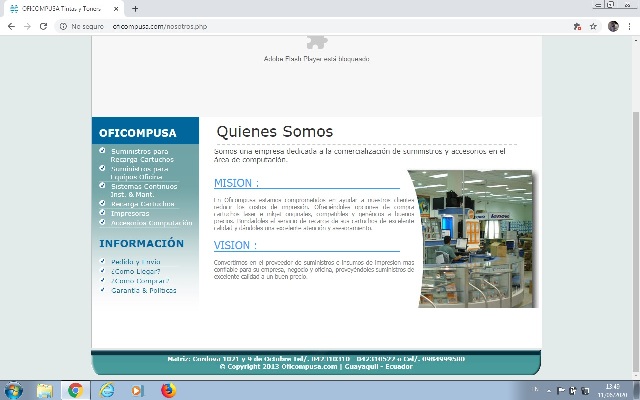Open 'Sistemas Continuos Inst. & Mant.' link
Screen dimensions: 640x400
[x=144, y=190]
